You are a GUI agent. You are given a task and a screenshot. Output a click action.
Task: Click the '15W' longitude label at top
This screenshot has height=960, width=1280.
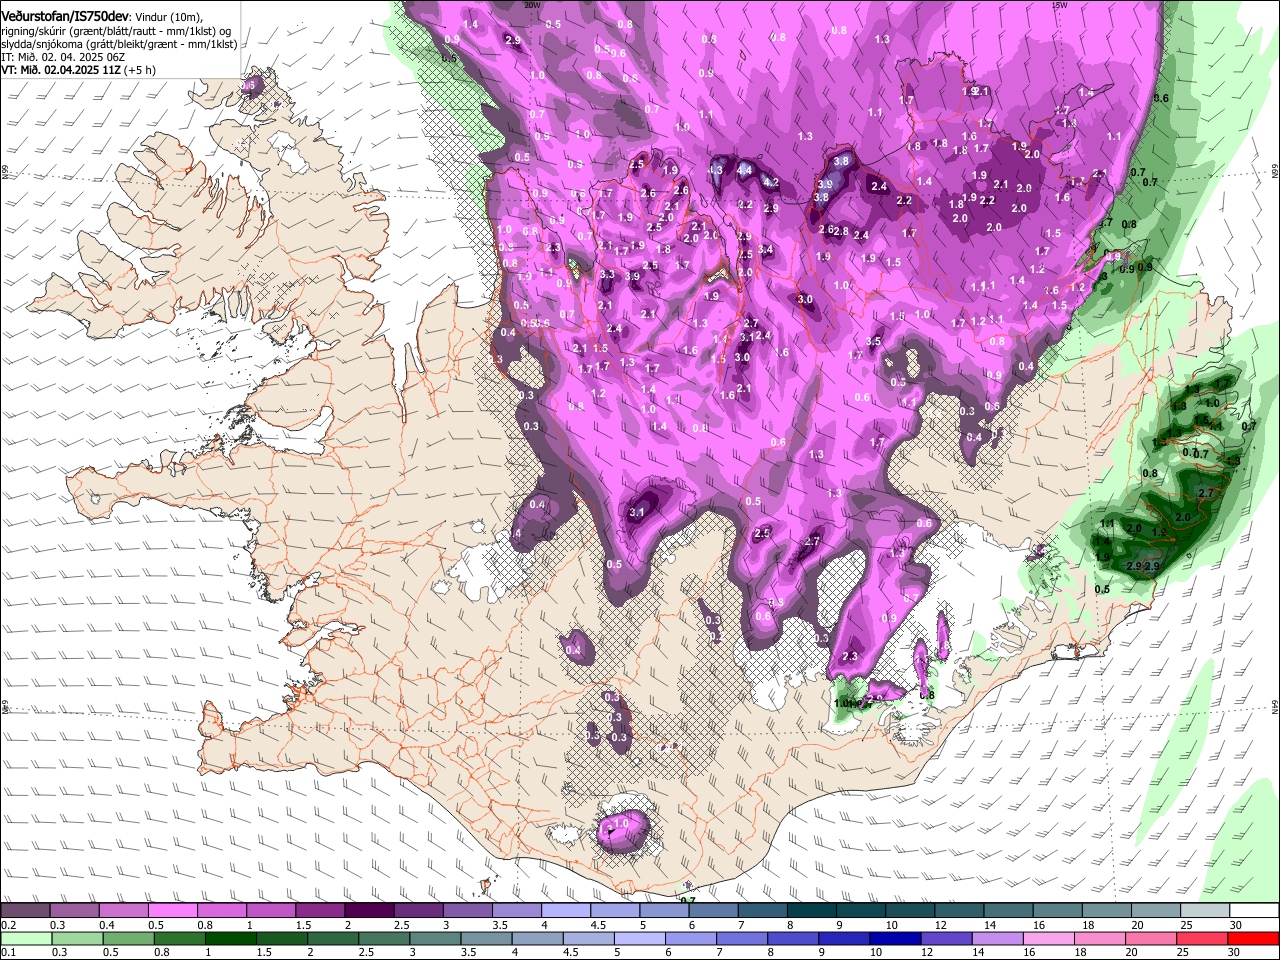pos(1059,4)
